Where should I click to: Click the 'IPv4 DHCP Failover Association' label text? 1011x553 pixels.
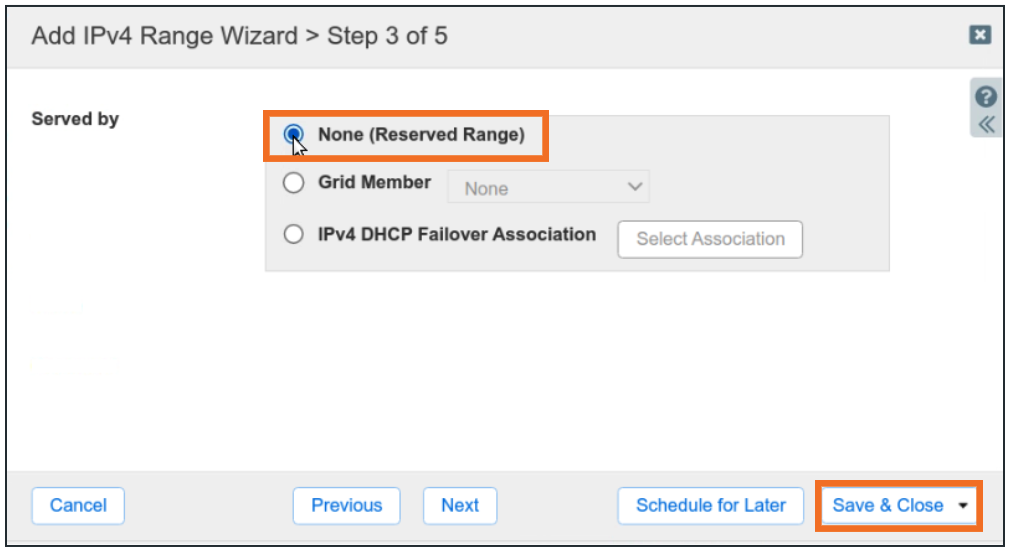[457, 235]
